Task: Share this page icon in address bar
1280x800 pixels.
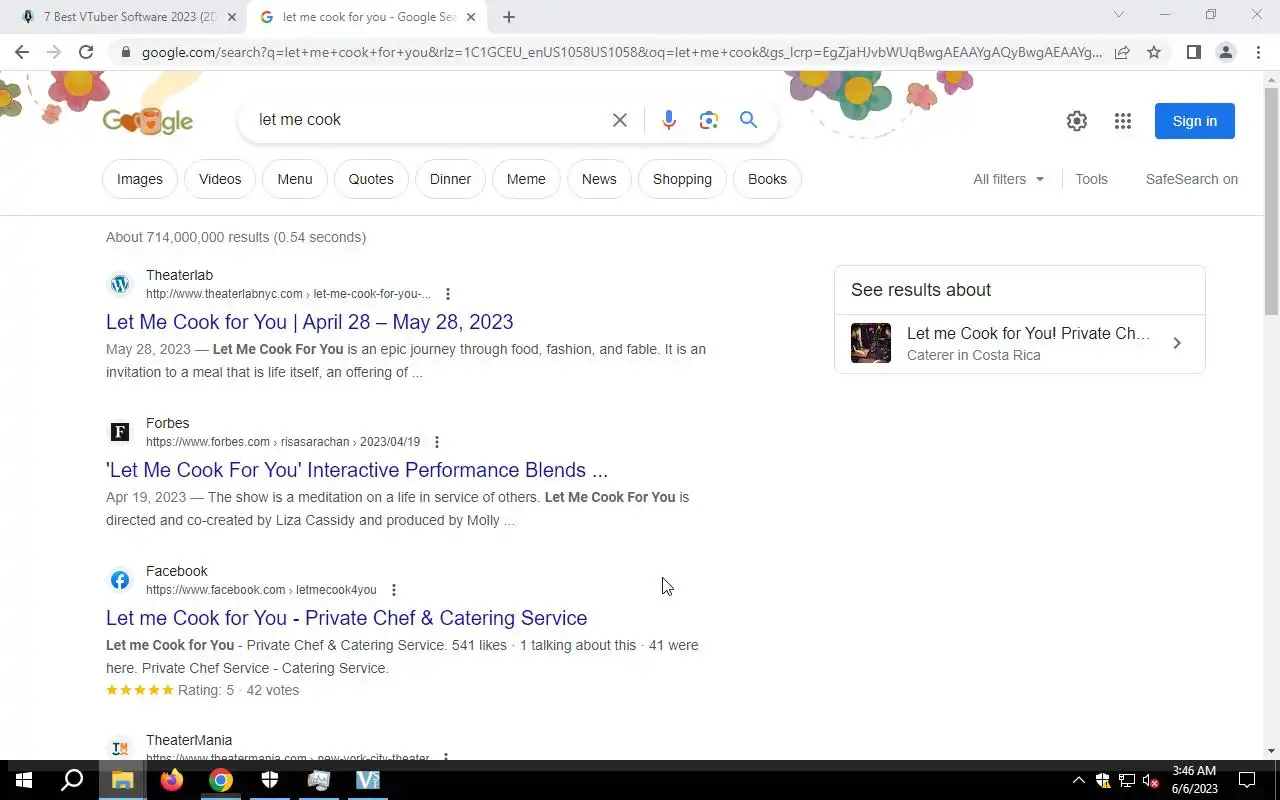Action: coord(1122,52)
